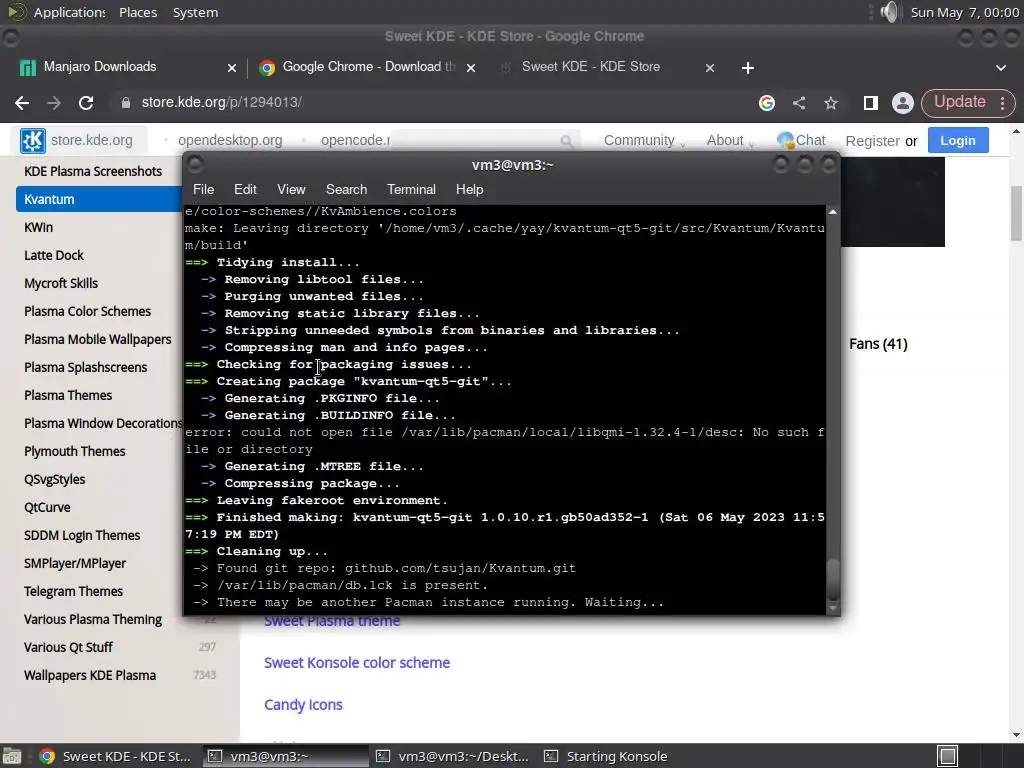Open the terminal Search menu

[346, 189]
